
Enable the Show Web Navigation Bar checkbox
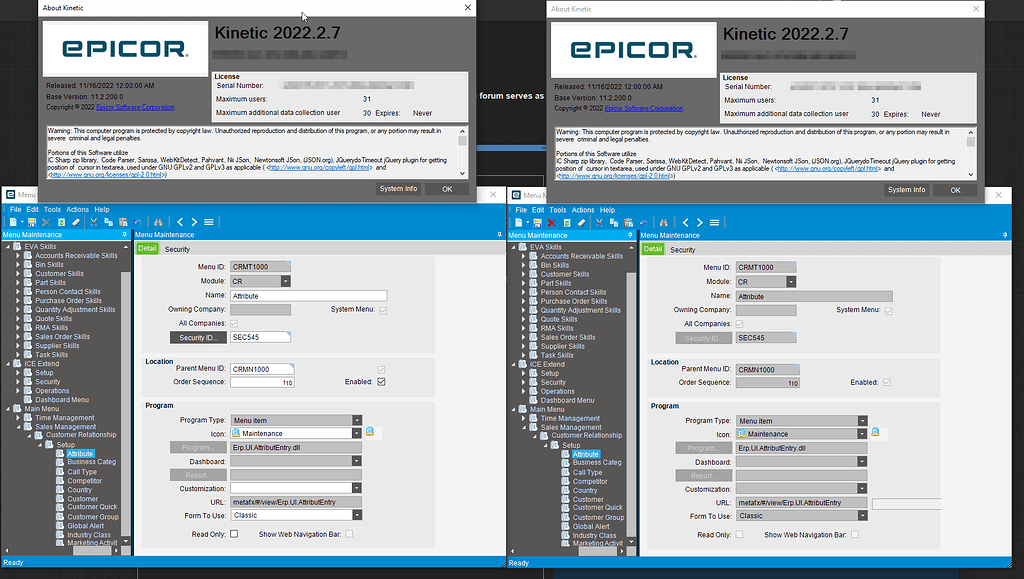pyautogui.click(x=349, y=533)
